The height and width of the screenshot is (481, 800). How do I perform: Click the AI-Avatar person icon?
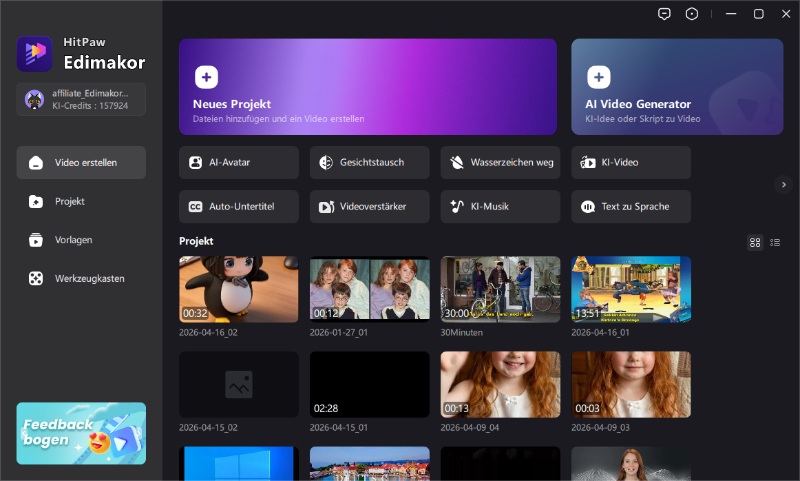coord(195,163)
